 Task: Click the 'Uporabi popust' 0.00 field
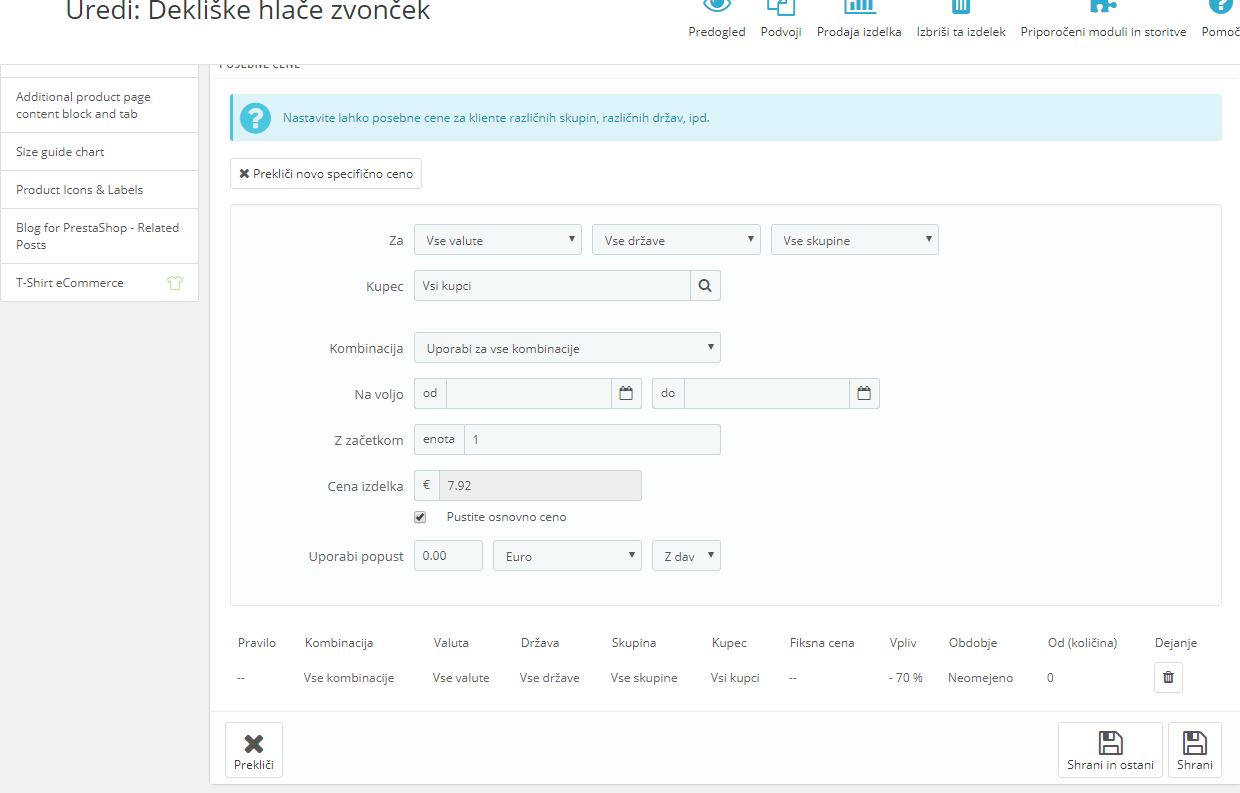coord(448,556)
